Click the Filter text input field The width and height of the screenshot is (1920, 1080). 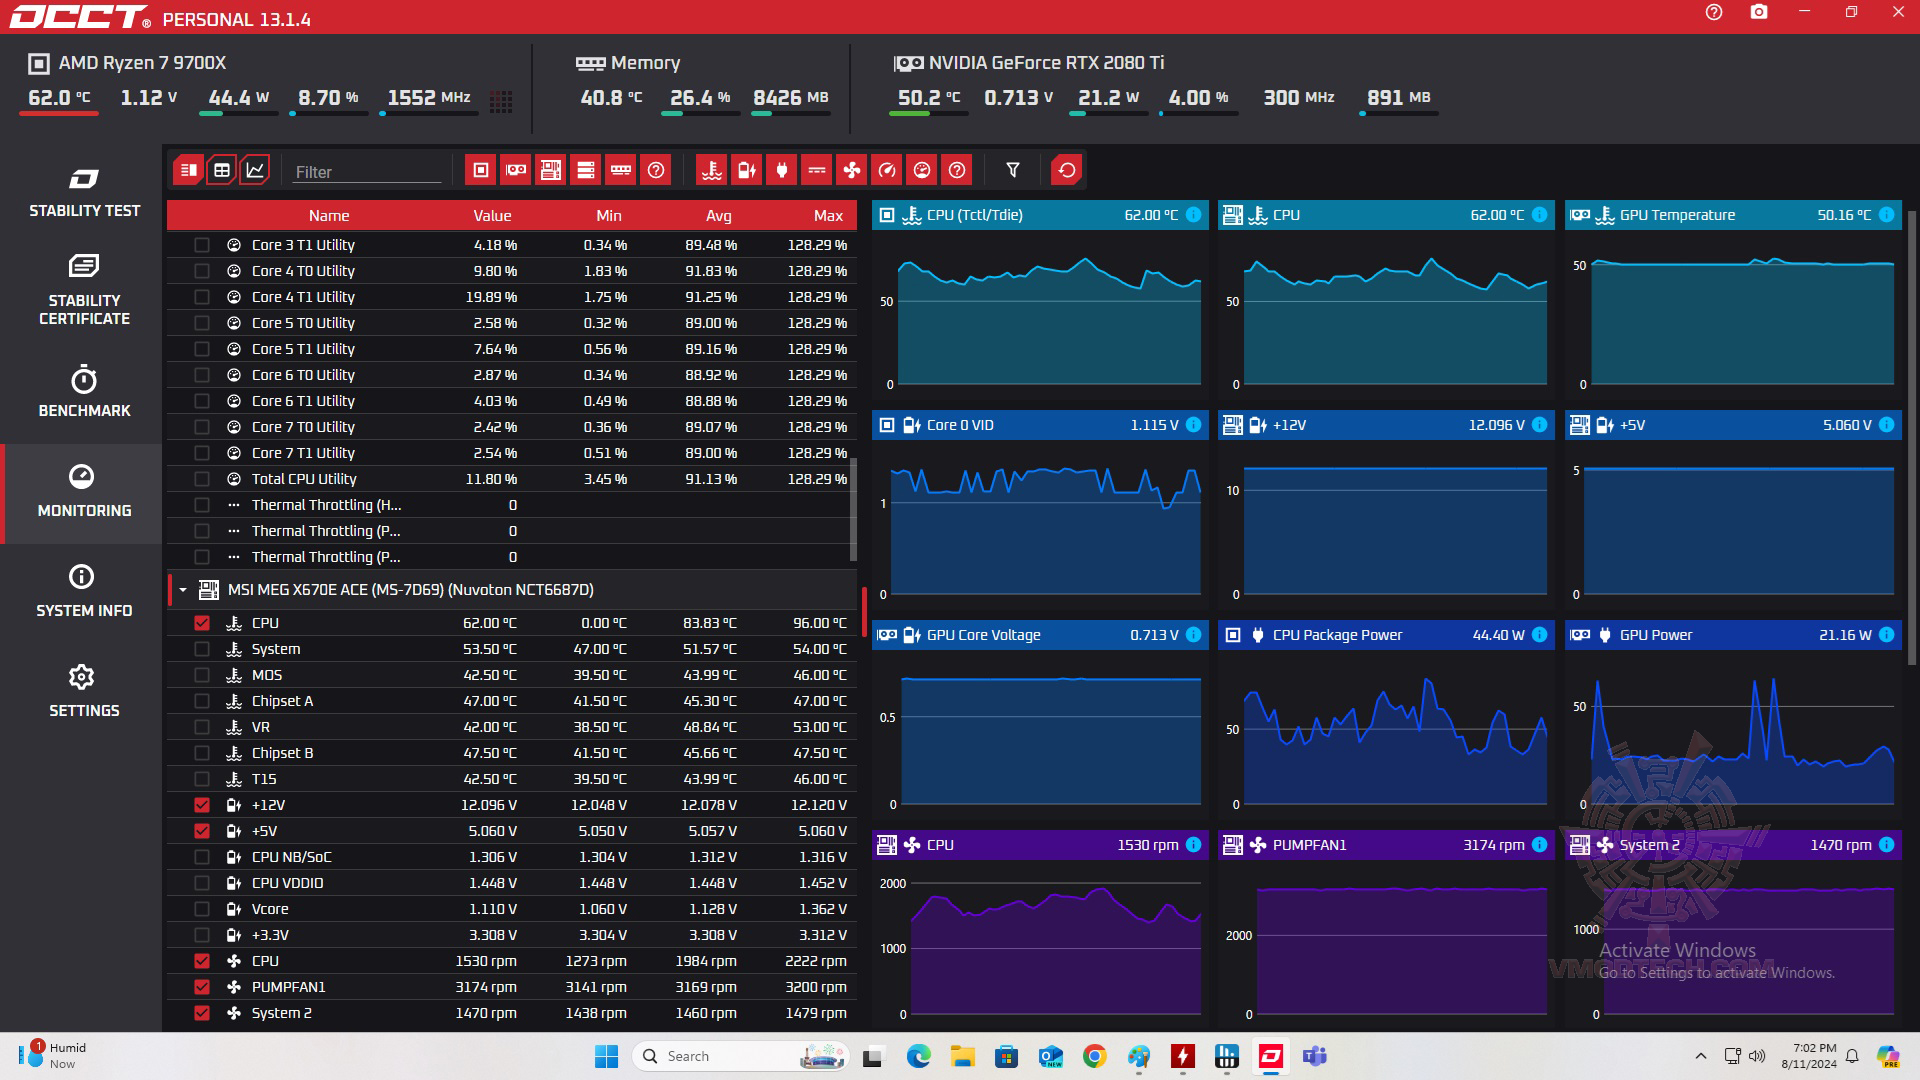tap(366, 172)
